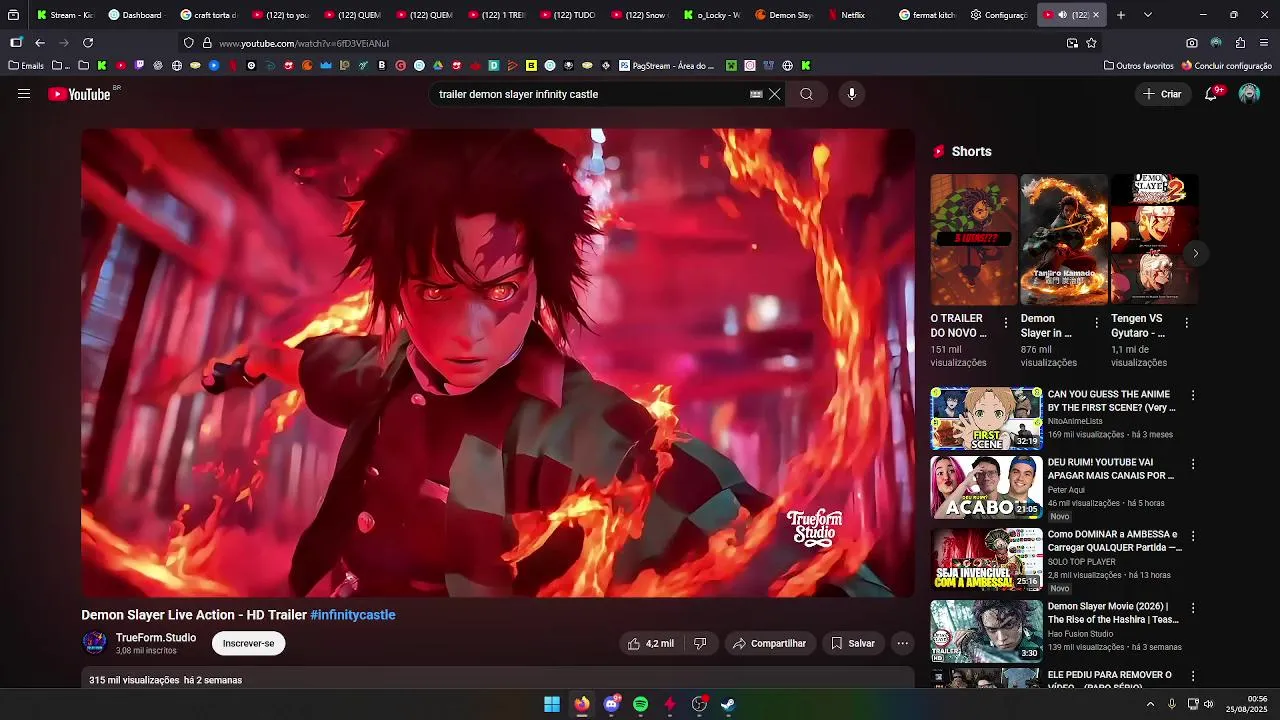
Task: Open the YouTube guide hamburger menu
Action: (24, 94)
